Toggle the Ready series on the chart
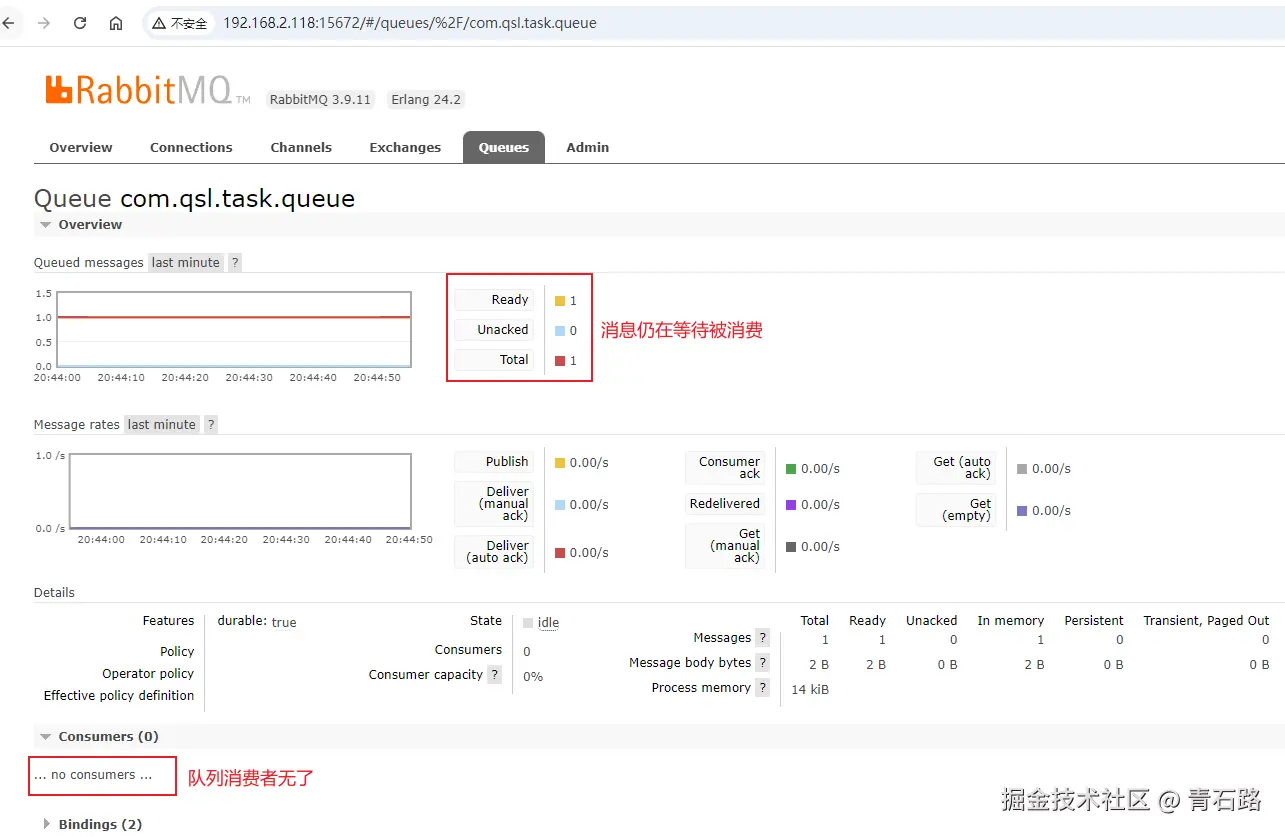Screen dimensions: 1285x837 click(x=494, y=299)
